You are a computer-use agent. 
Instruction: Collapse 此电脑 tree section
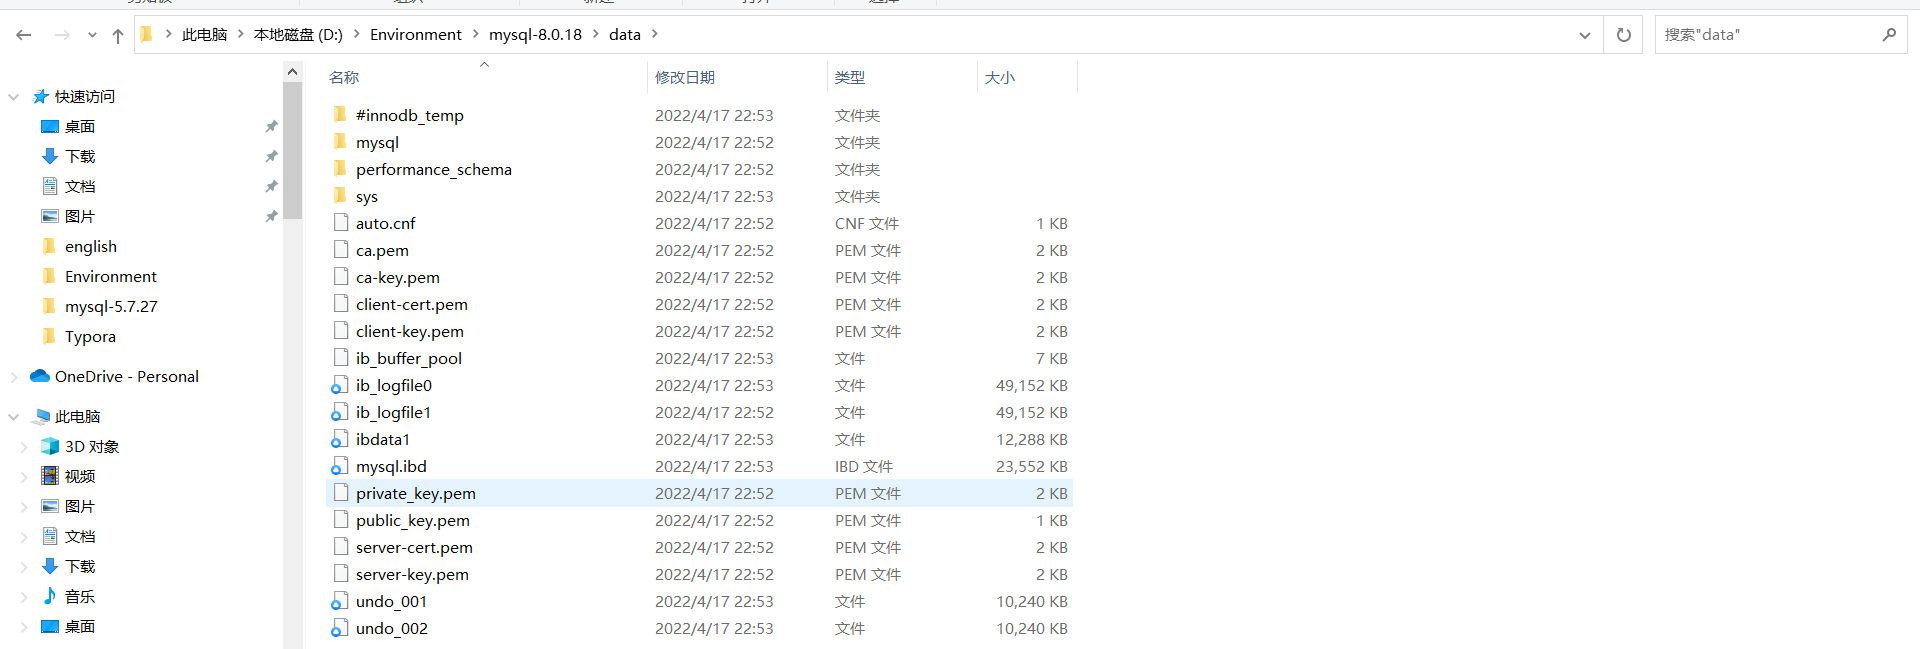click(x=14, y=417)
